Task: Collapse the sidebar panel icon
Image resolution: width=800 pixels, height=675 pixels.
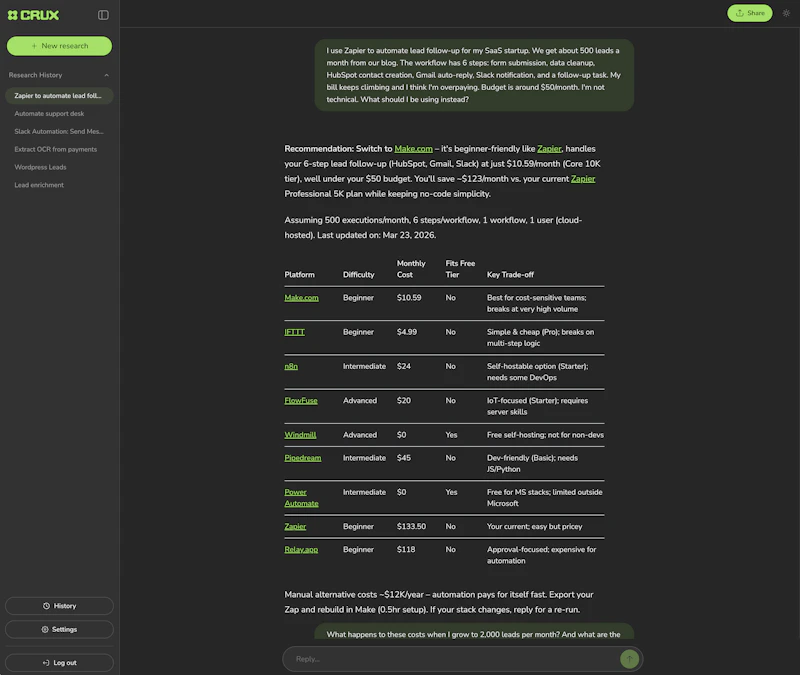Action: point(103,15)
